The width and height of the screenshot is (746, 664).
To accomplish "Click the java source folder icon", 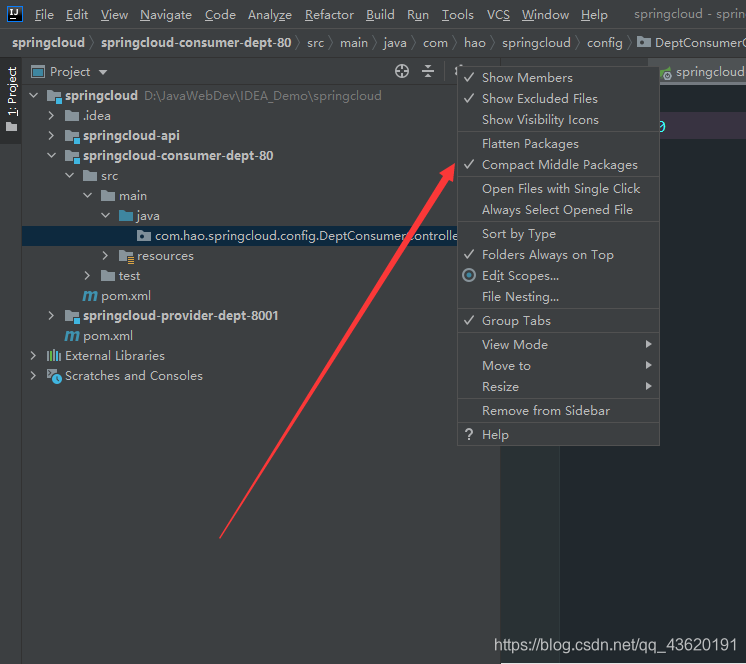I will (x=126, y=216).
